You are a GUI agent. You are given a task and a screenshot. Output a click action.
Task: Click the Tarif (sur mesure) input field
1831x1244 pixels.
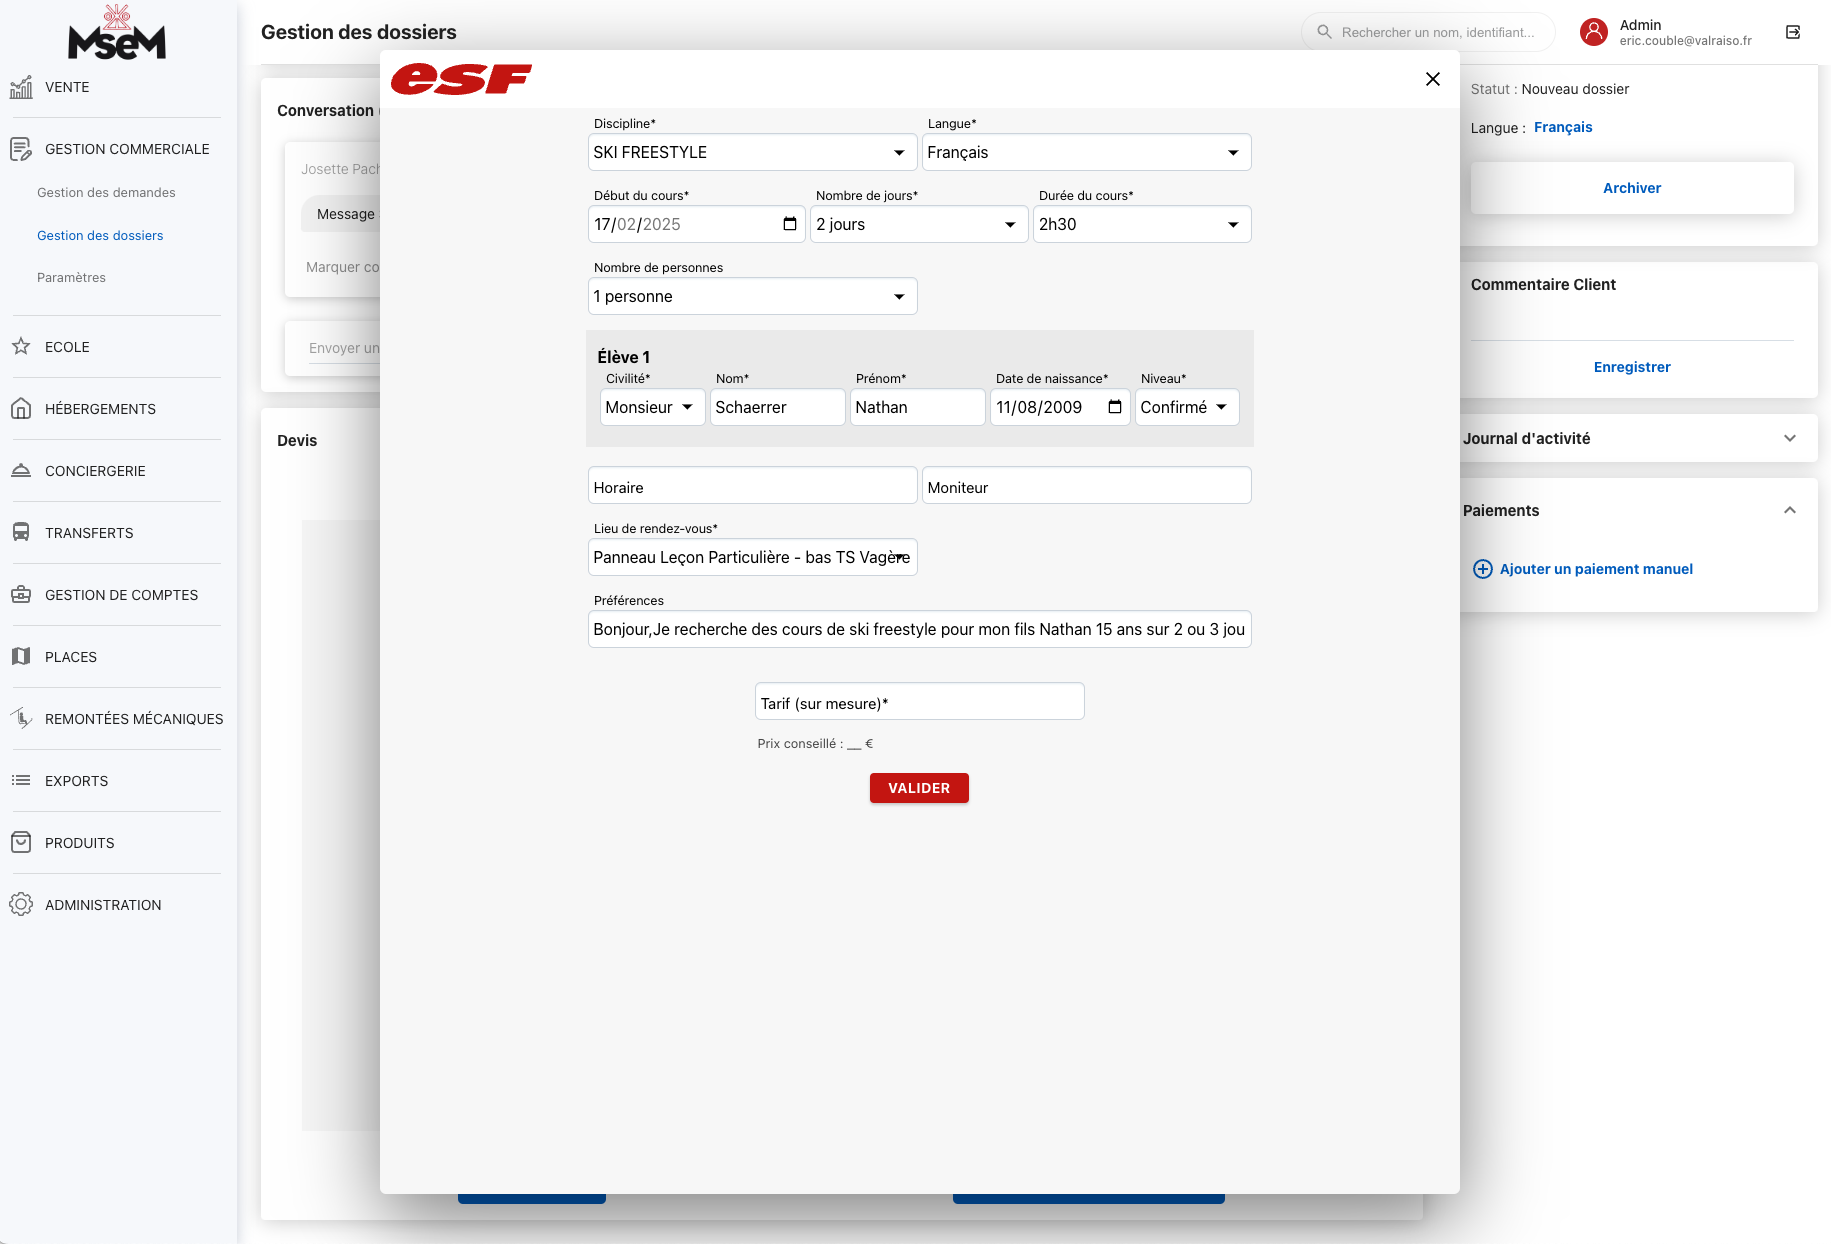pos(919,702)
